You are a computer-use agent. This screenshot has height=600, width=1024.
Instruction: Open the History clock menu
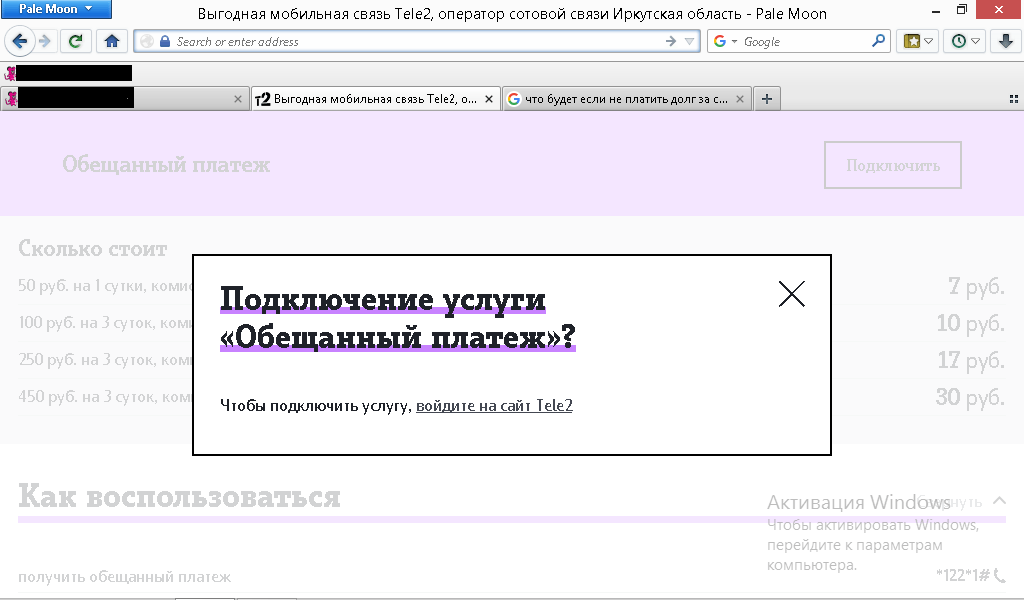coord(965,41)
